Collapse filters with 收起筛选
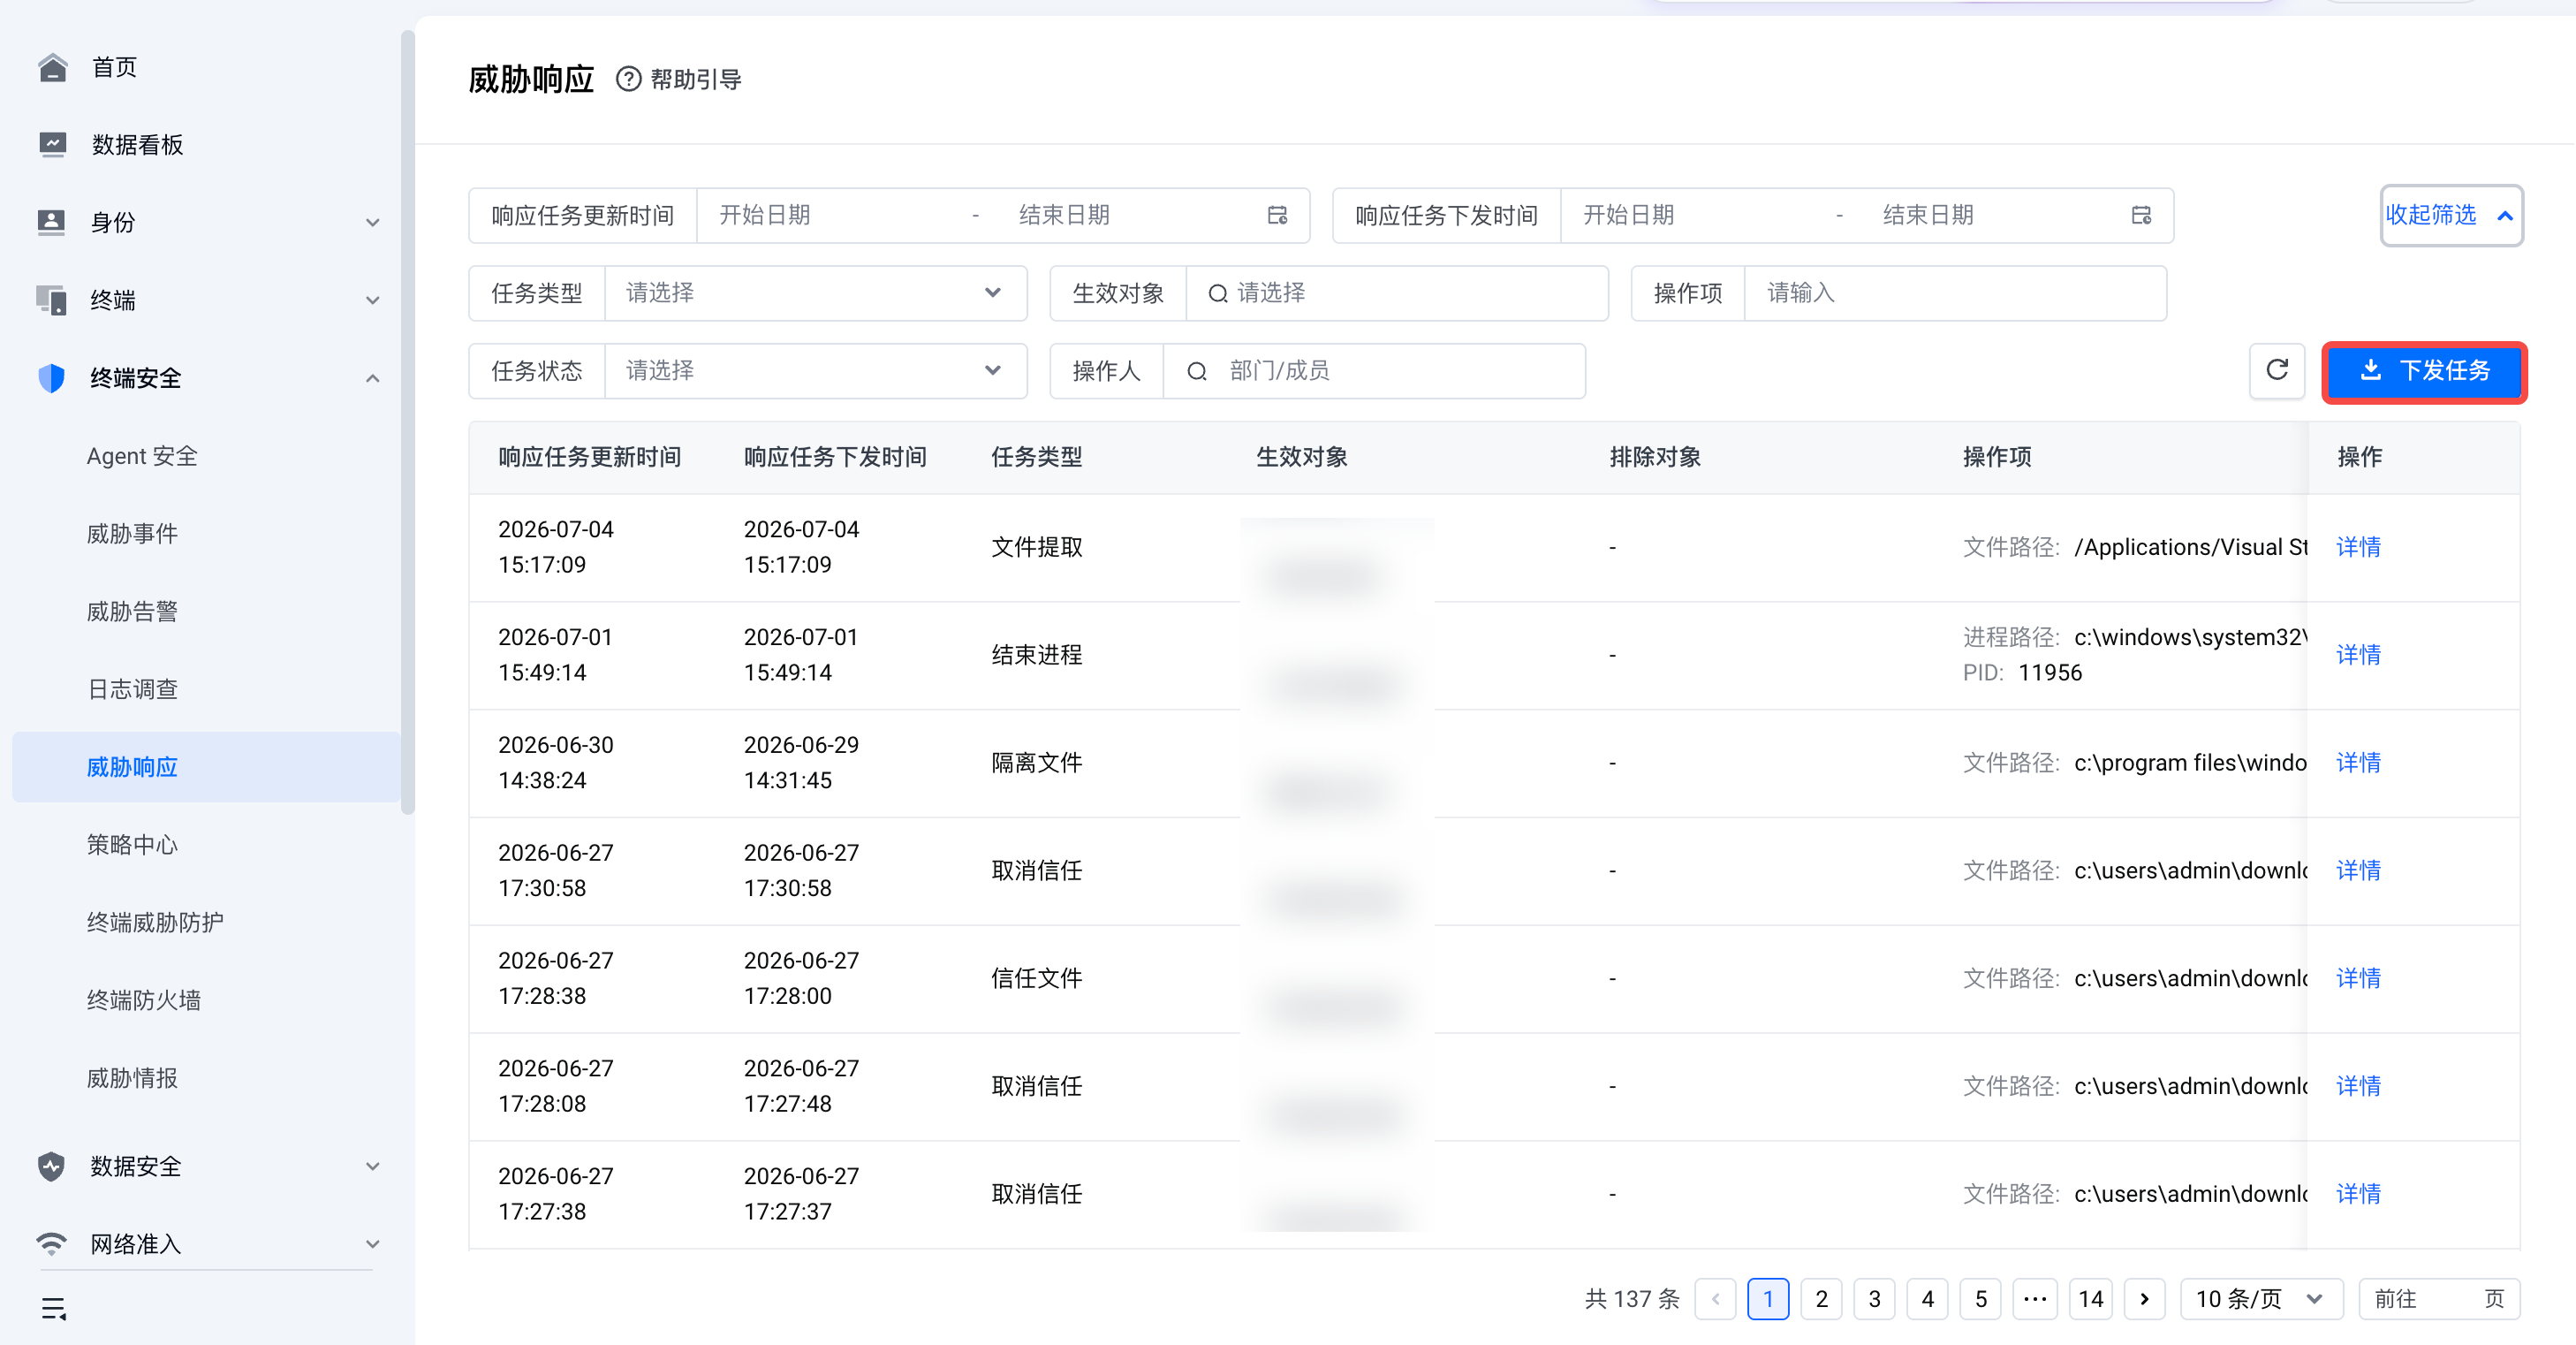 point(2451,215)
